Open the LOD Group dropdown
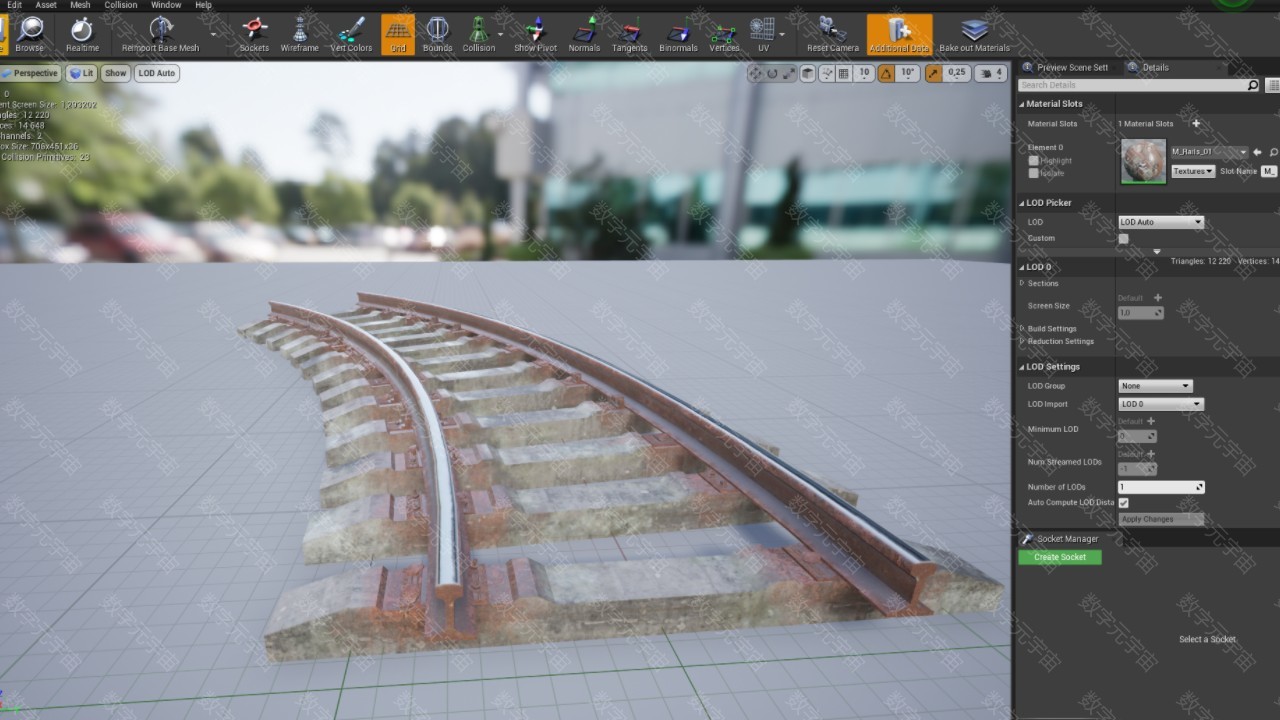1280x720 pixels. tap(1155, 386)
